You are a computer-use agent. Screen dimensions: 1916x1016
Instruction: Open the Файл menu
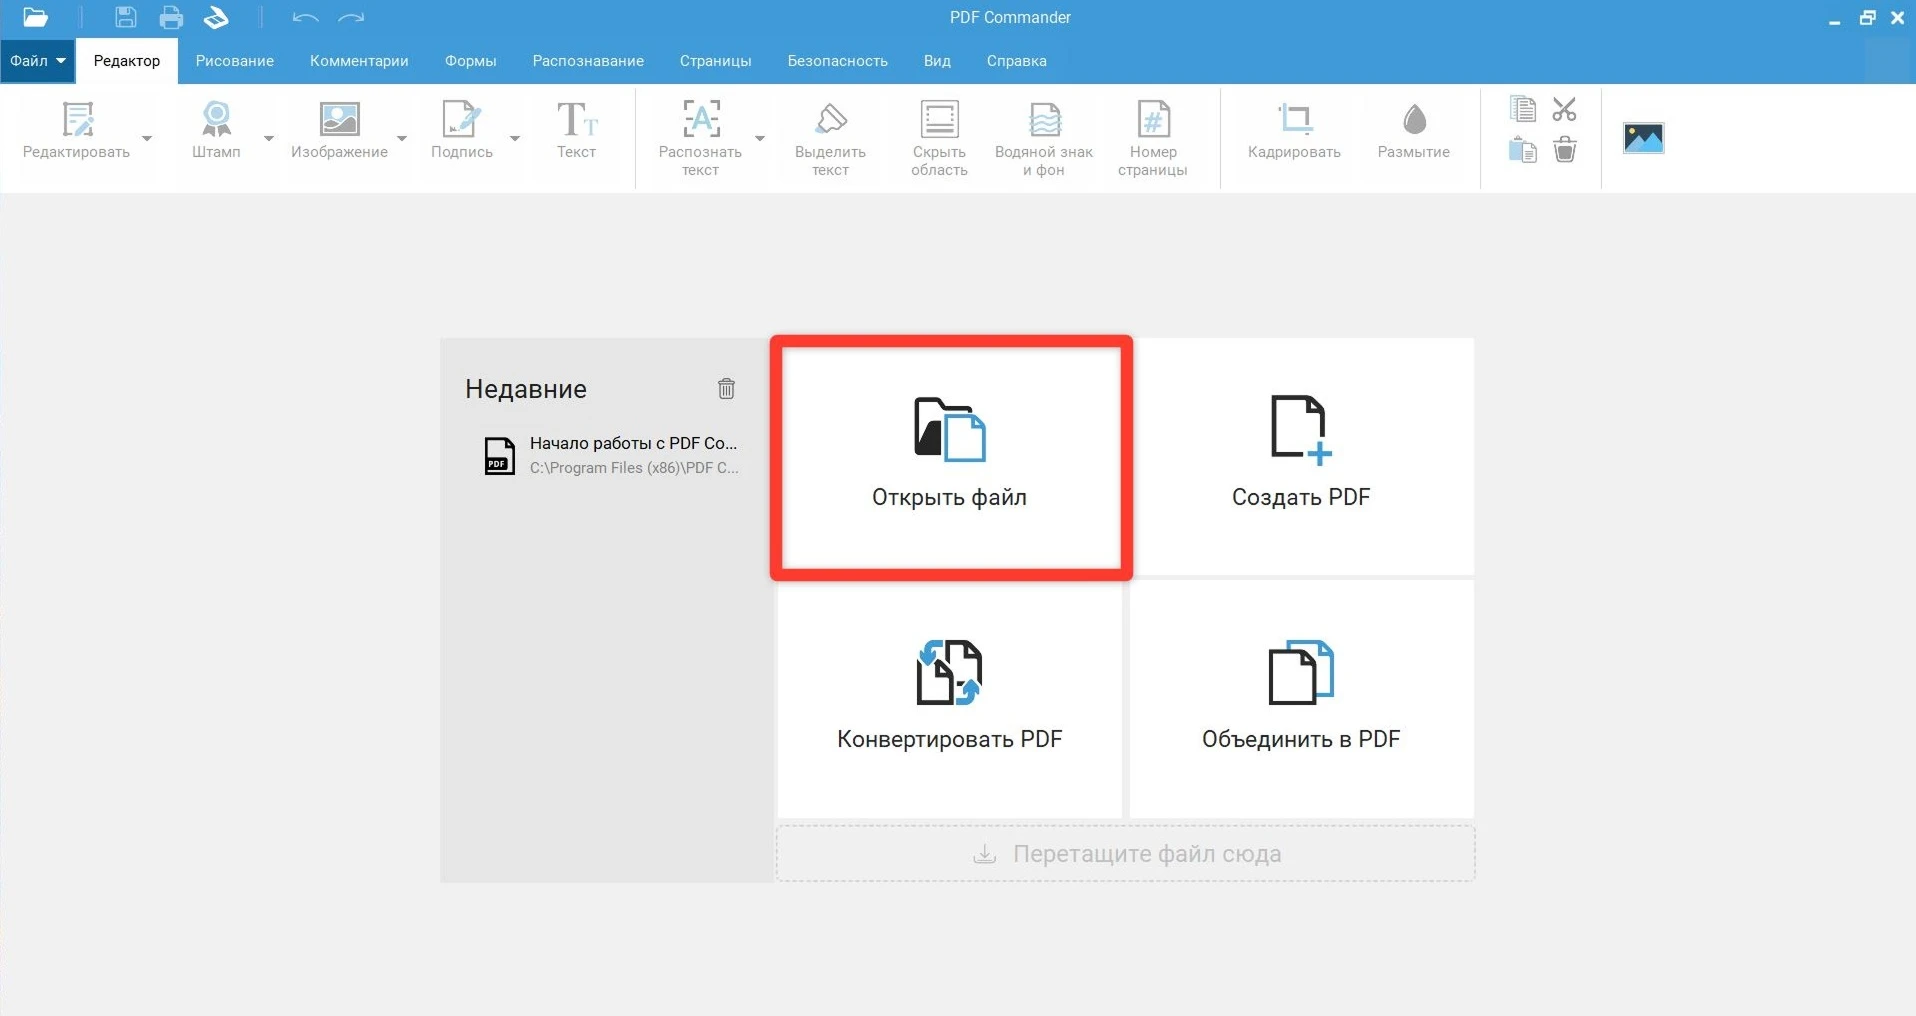pos(37,61)
